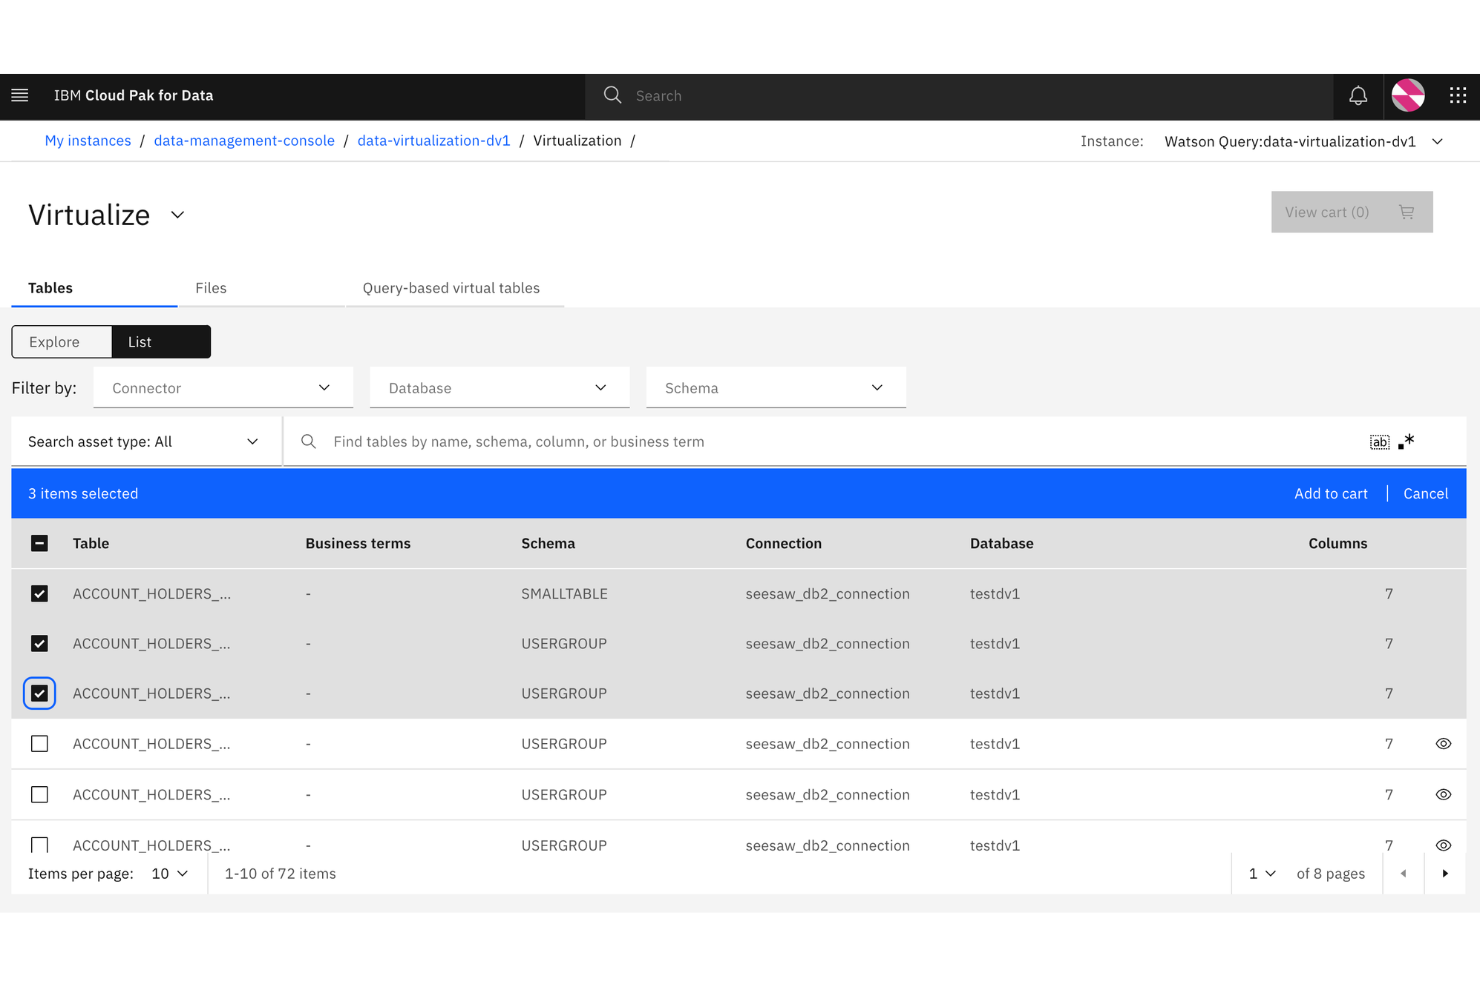This screenshot has height=987, width=1480.
Task: Click the Columns column header
Action: coord(1338,544)
